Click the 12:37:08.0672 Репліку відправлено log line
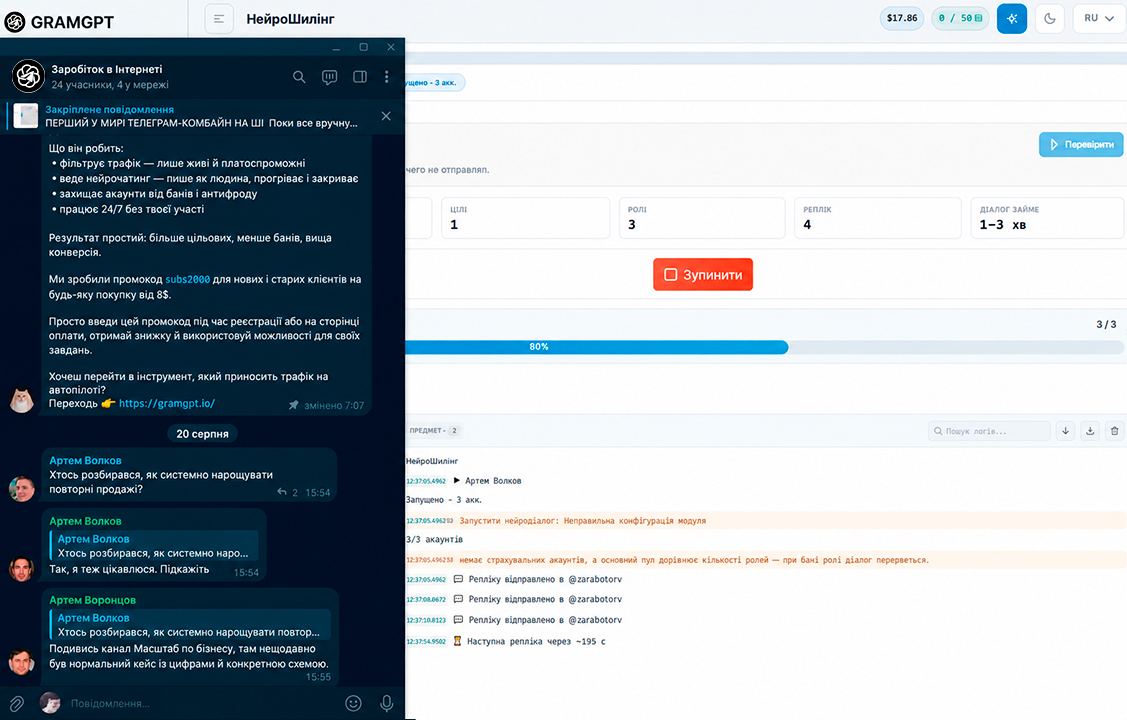This screenshot has height=720, width=1127. click(x=515, y=599)
